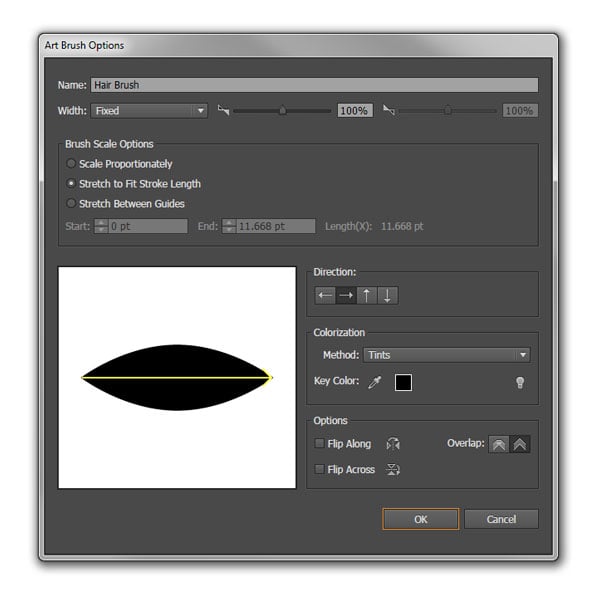Enable the Flip Across checkbox

pos(319,469)
